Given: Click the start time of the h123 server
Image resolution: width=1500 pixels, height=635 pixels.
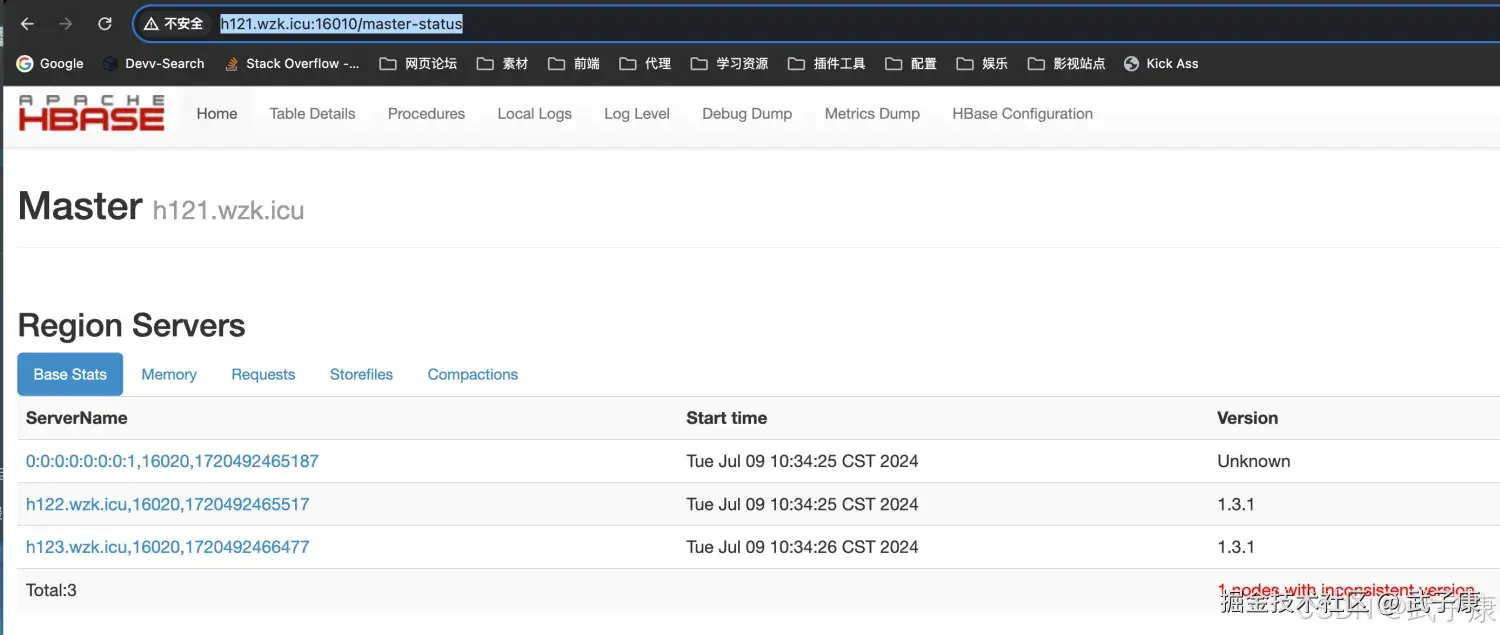Looking at the screenshot, I should 802,547.
